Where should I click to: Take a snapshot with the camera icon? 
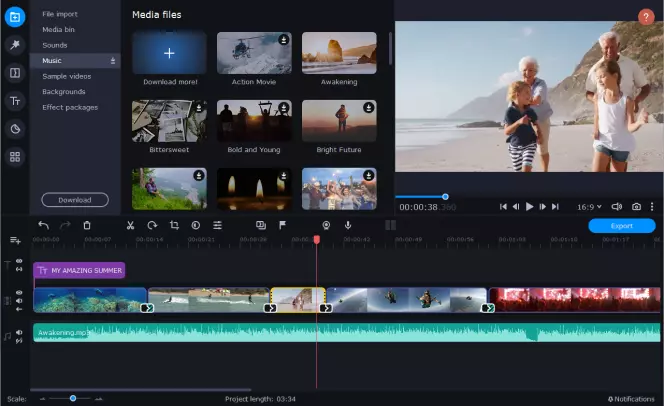(636, 207)
